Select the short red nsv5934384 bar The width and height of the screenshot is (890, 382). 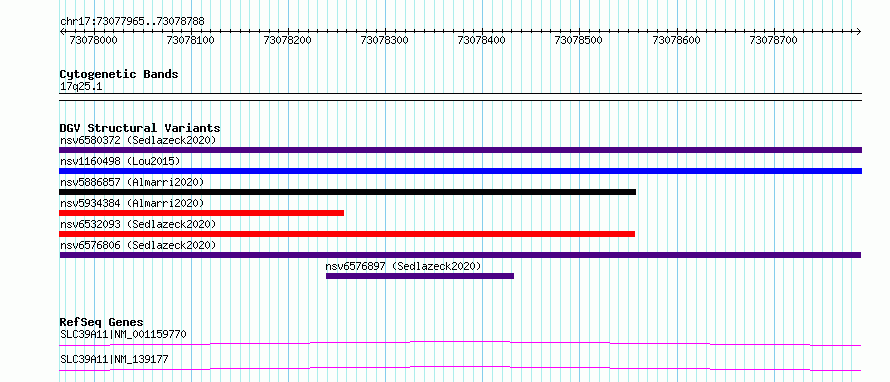pos(201,213)
